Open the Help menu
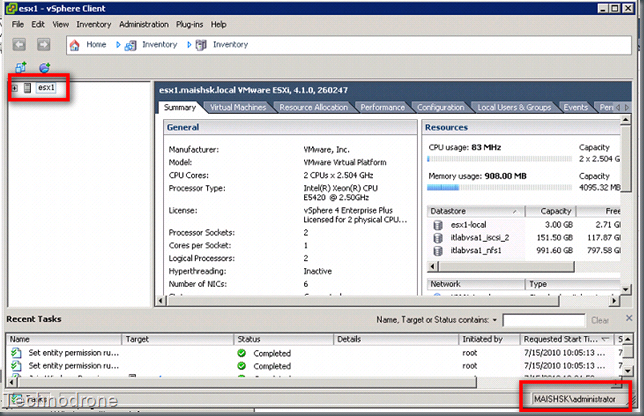The width and height of the screenshot is (644, 416). pos(218,25)
